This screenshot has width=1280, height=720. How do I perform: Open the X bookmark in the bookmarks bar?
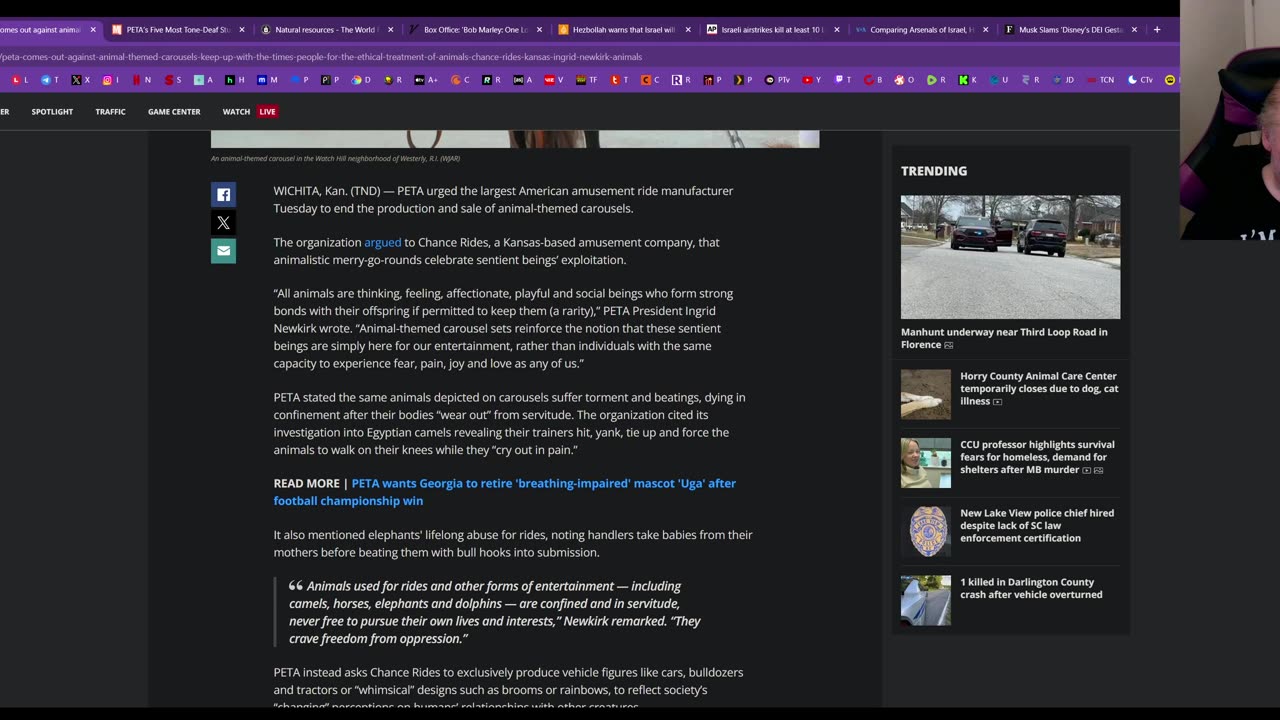tap(81, 80)
